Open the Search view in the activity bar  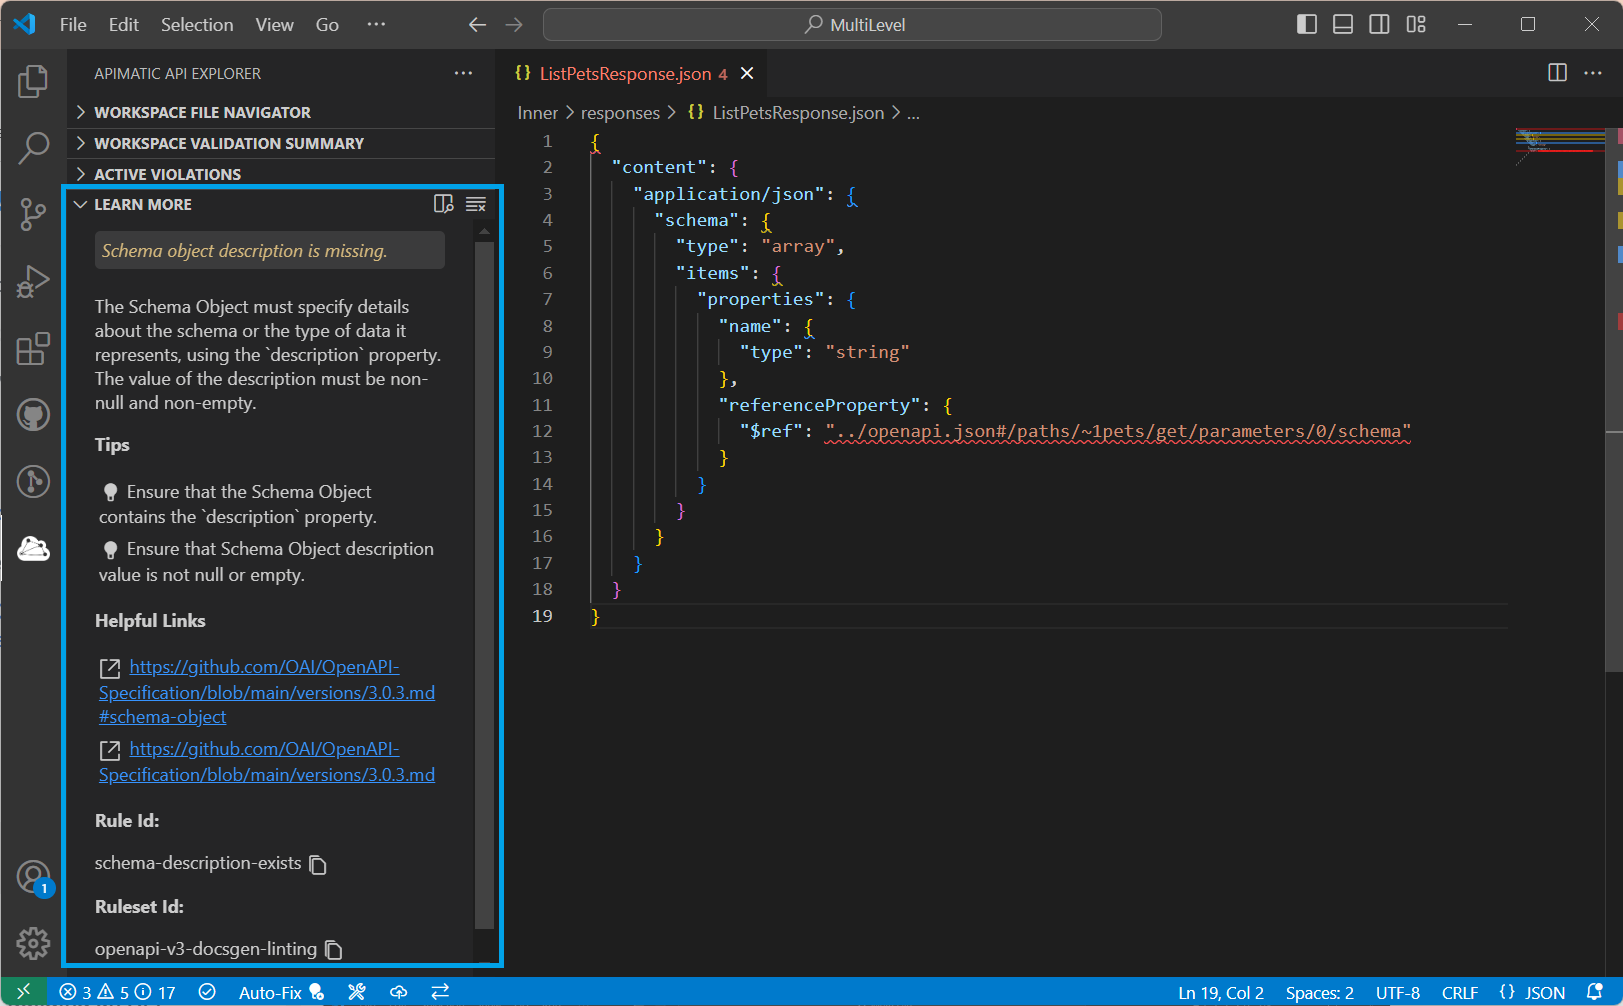(x=33, y=148)
